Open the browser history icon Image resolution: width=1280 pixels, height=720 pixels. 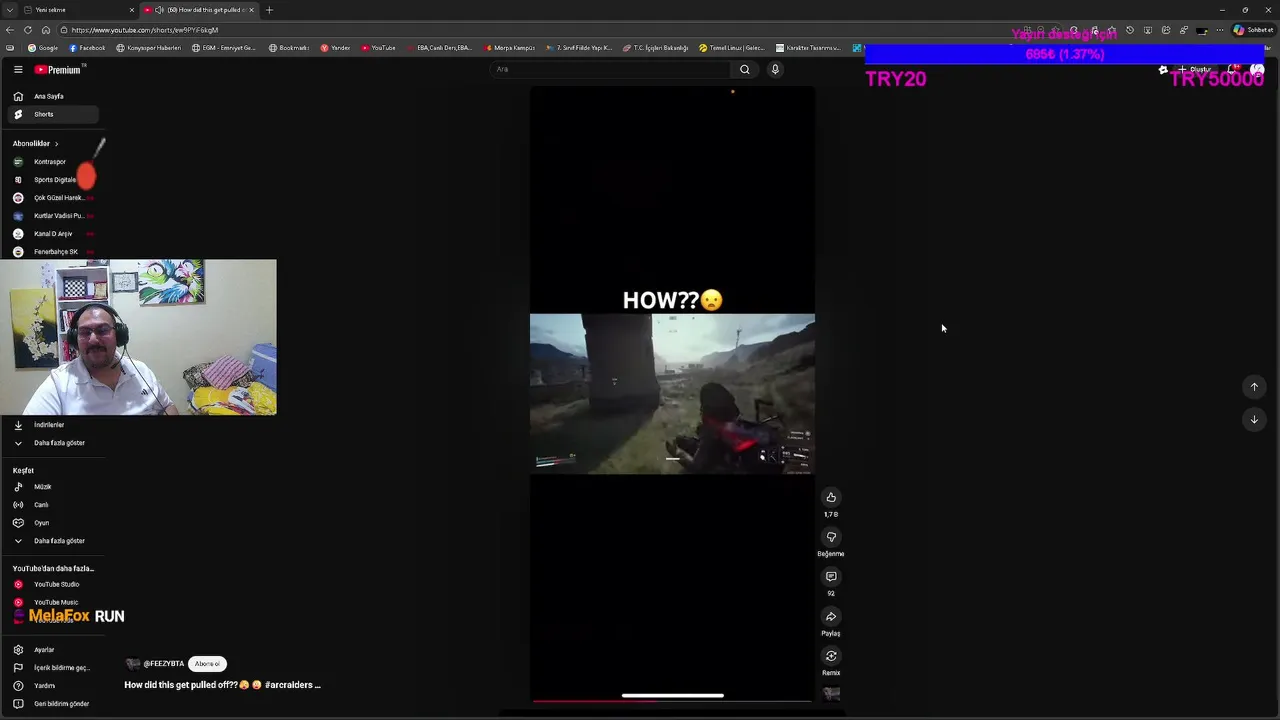pos(1129,30)
